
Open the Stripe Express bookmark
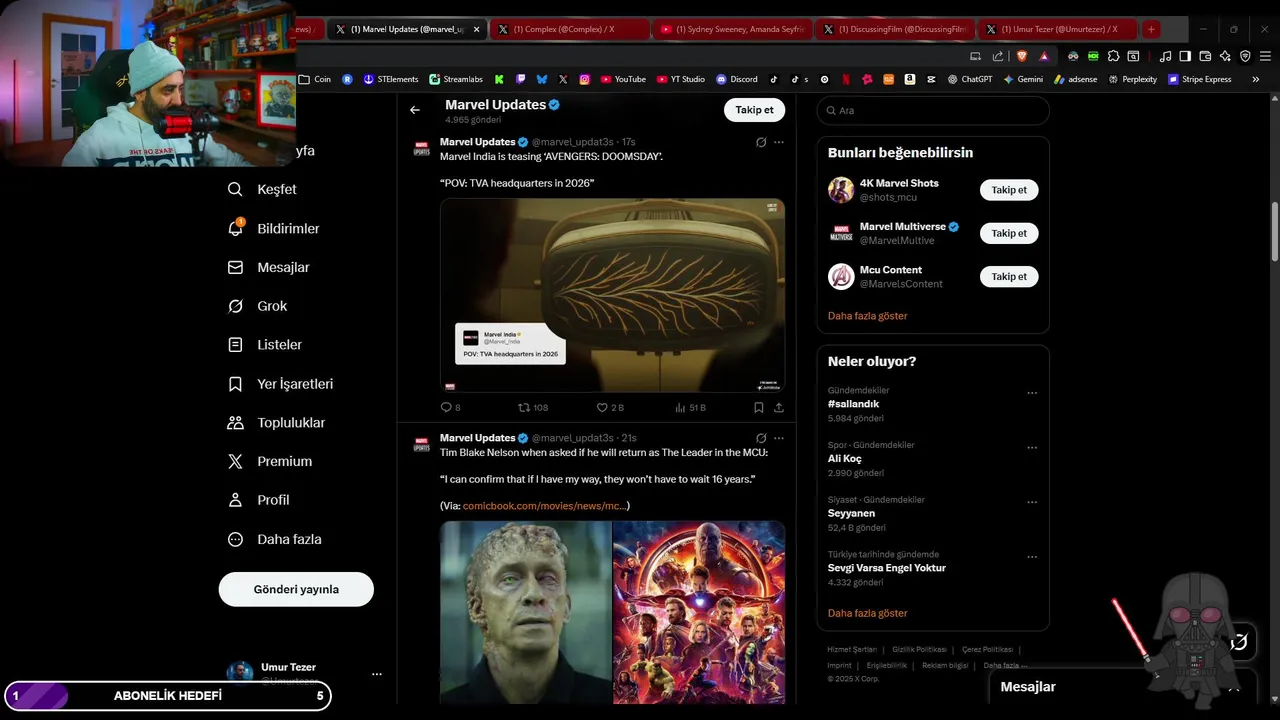pyautogui.click(x=1200, y=79)
